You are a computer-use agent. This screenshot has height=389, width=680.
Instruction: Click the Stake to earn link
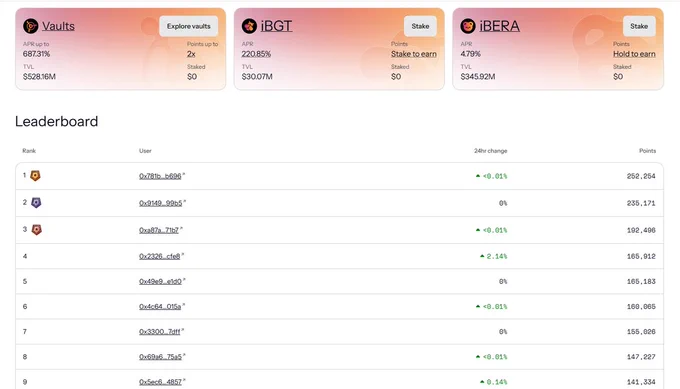[414, 54]
